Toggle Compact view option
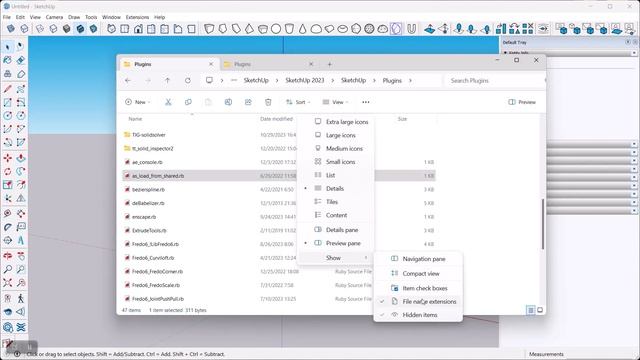The height and width of the screenshot is (360, 640). 418,273
